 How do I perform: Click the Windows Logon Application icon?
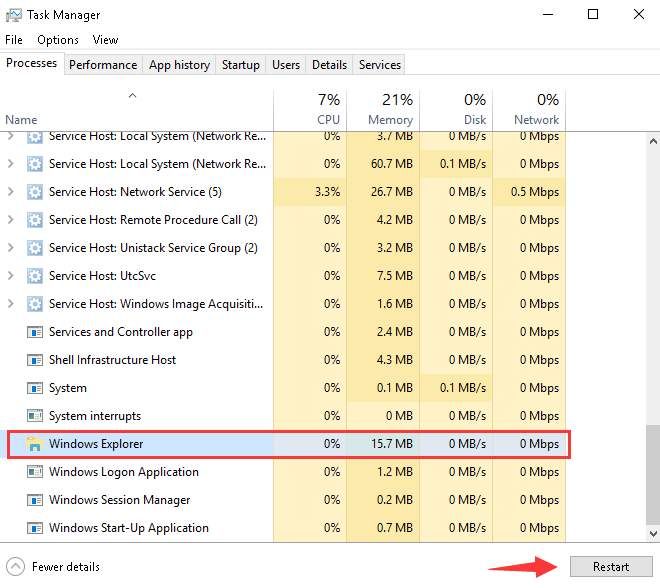tap(35, 472)
